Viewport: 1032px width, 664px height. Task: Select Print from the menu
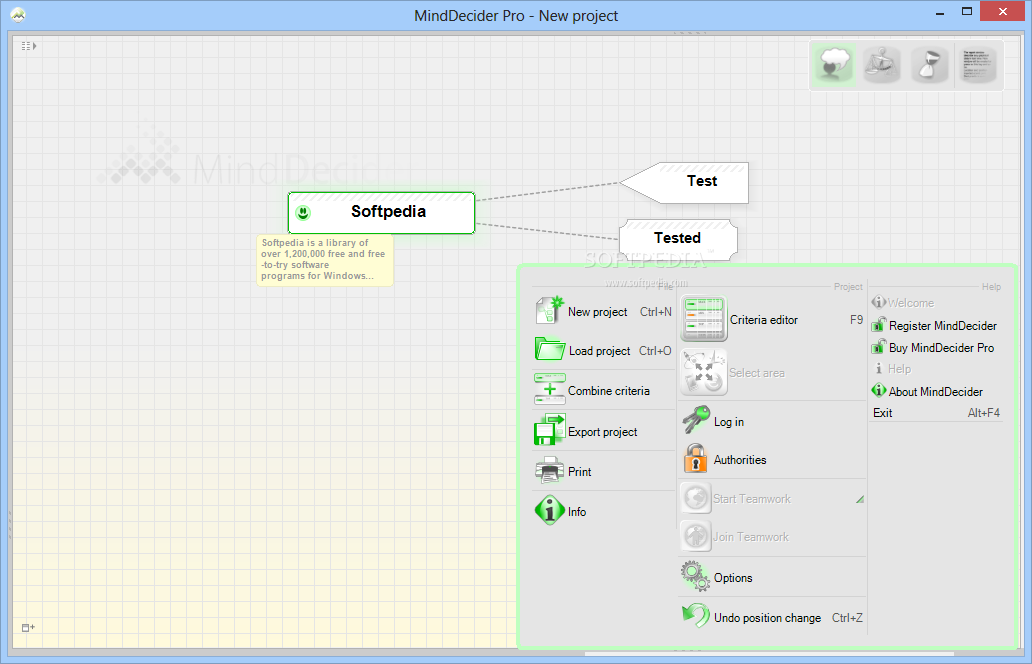tap(603, 471)
